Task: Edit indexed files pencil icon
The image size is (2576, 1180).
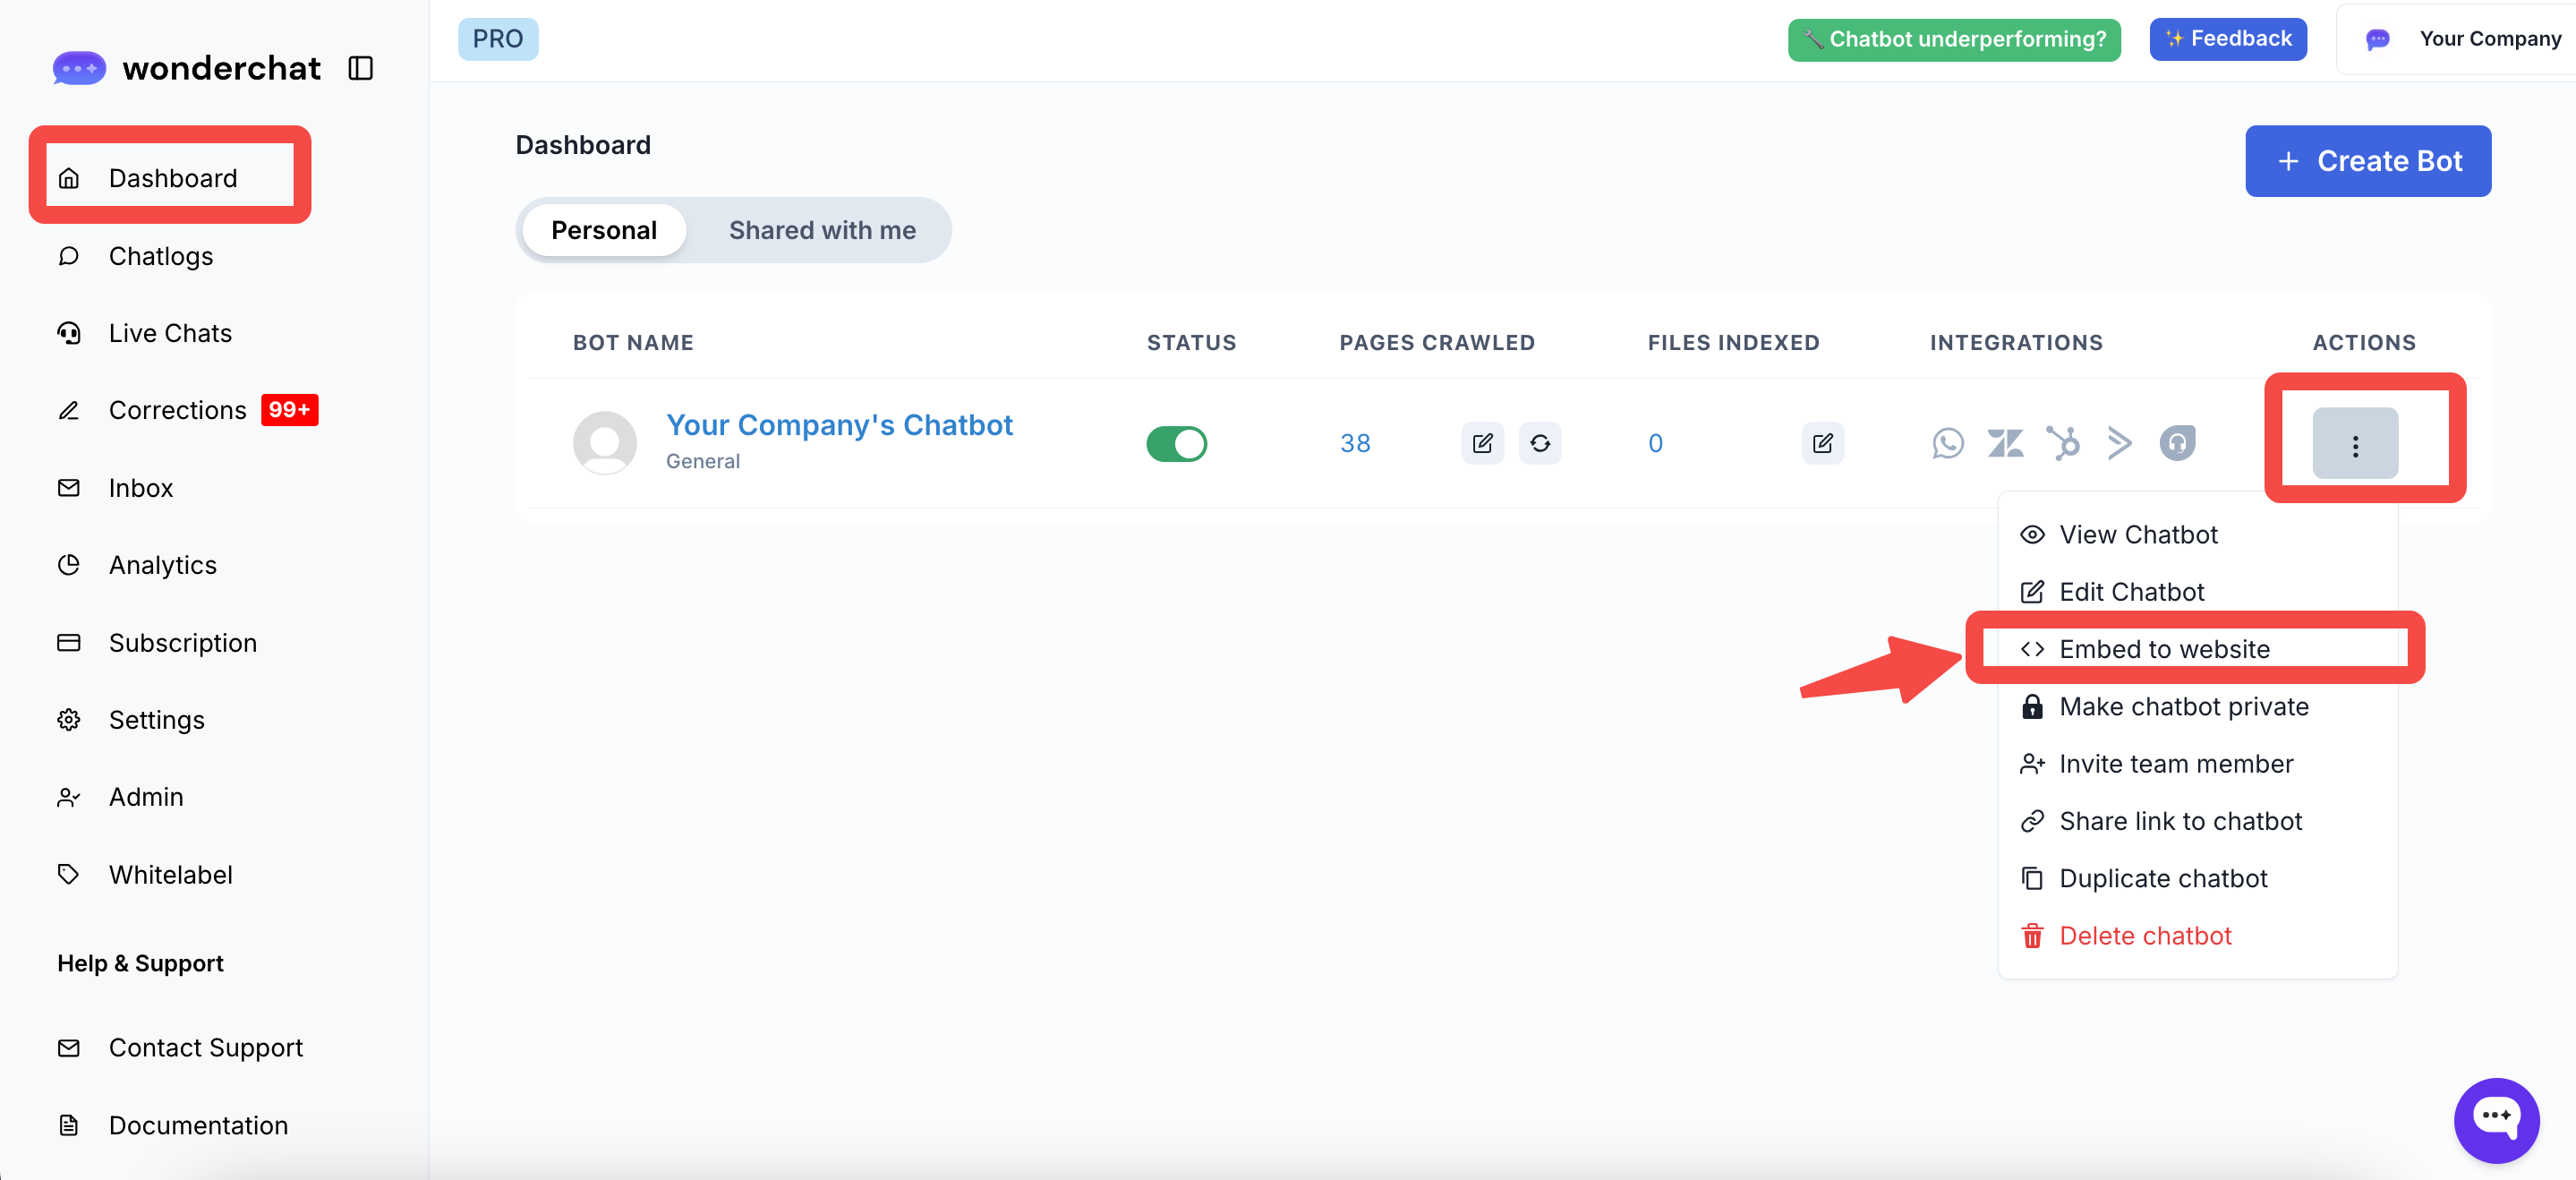Action: tap(1822, 443)
